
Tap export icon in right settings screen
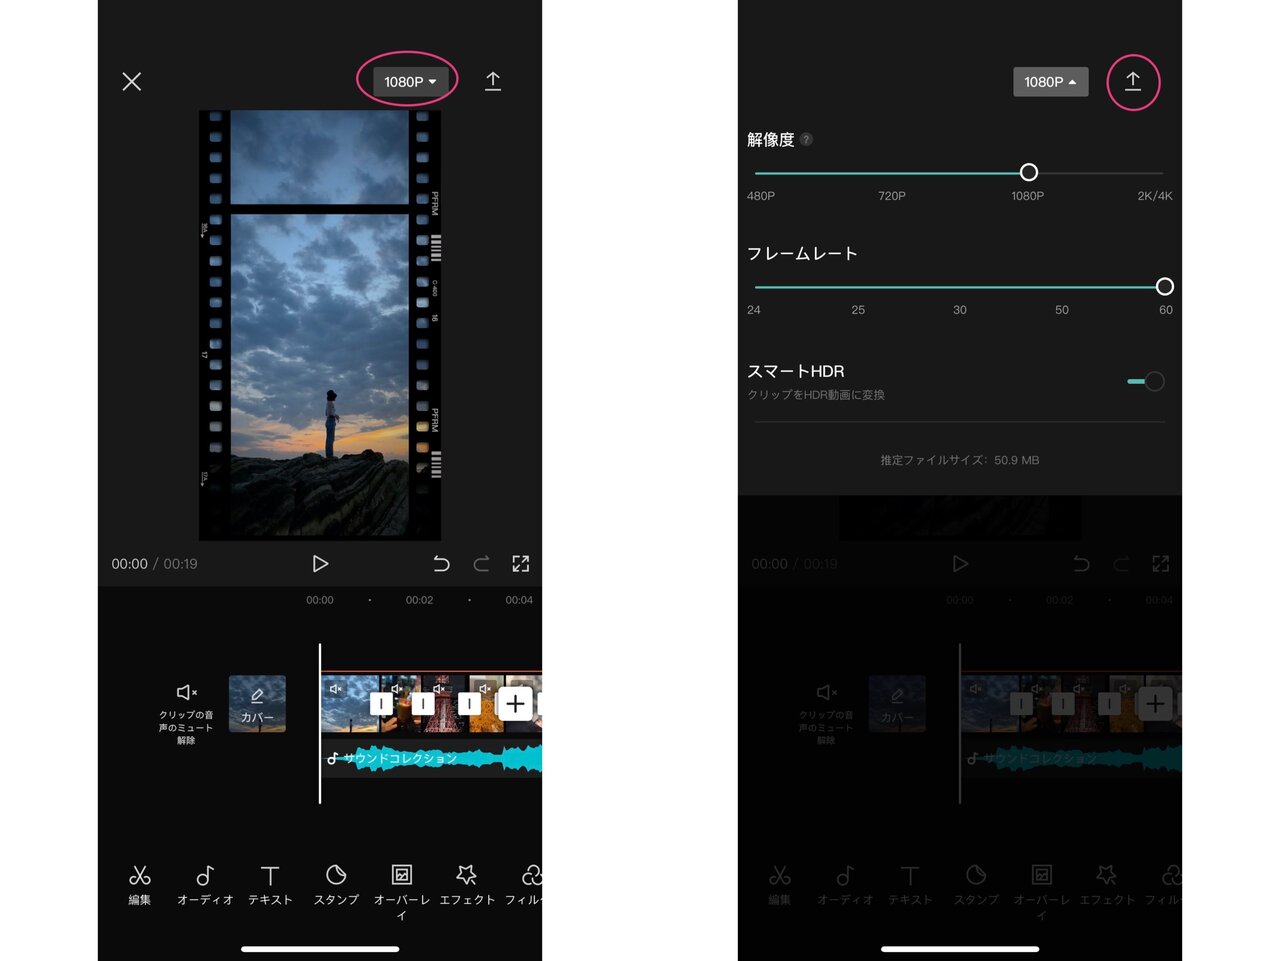1133,81
